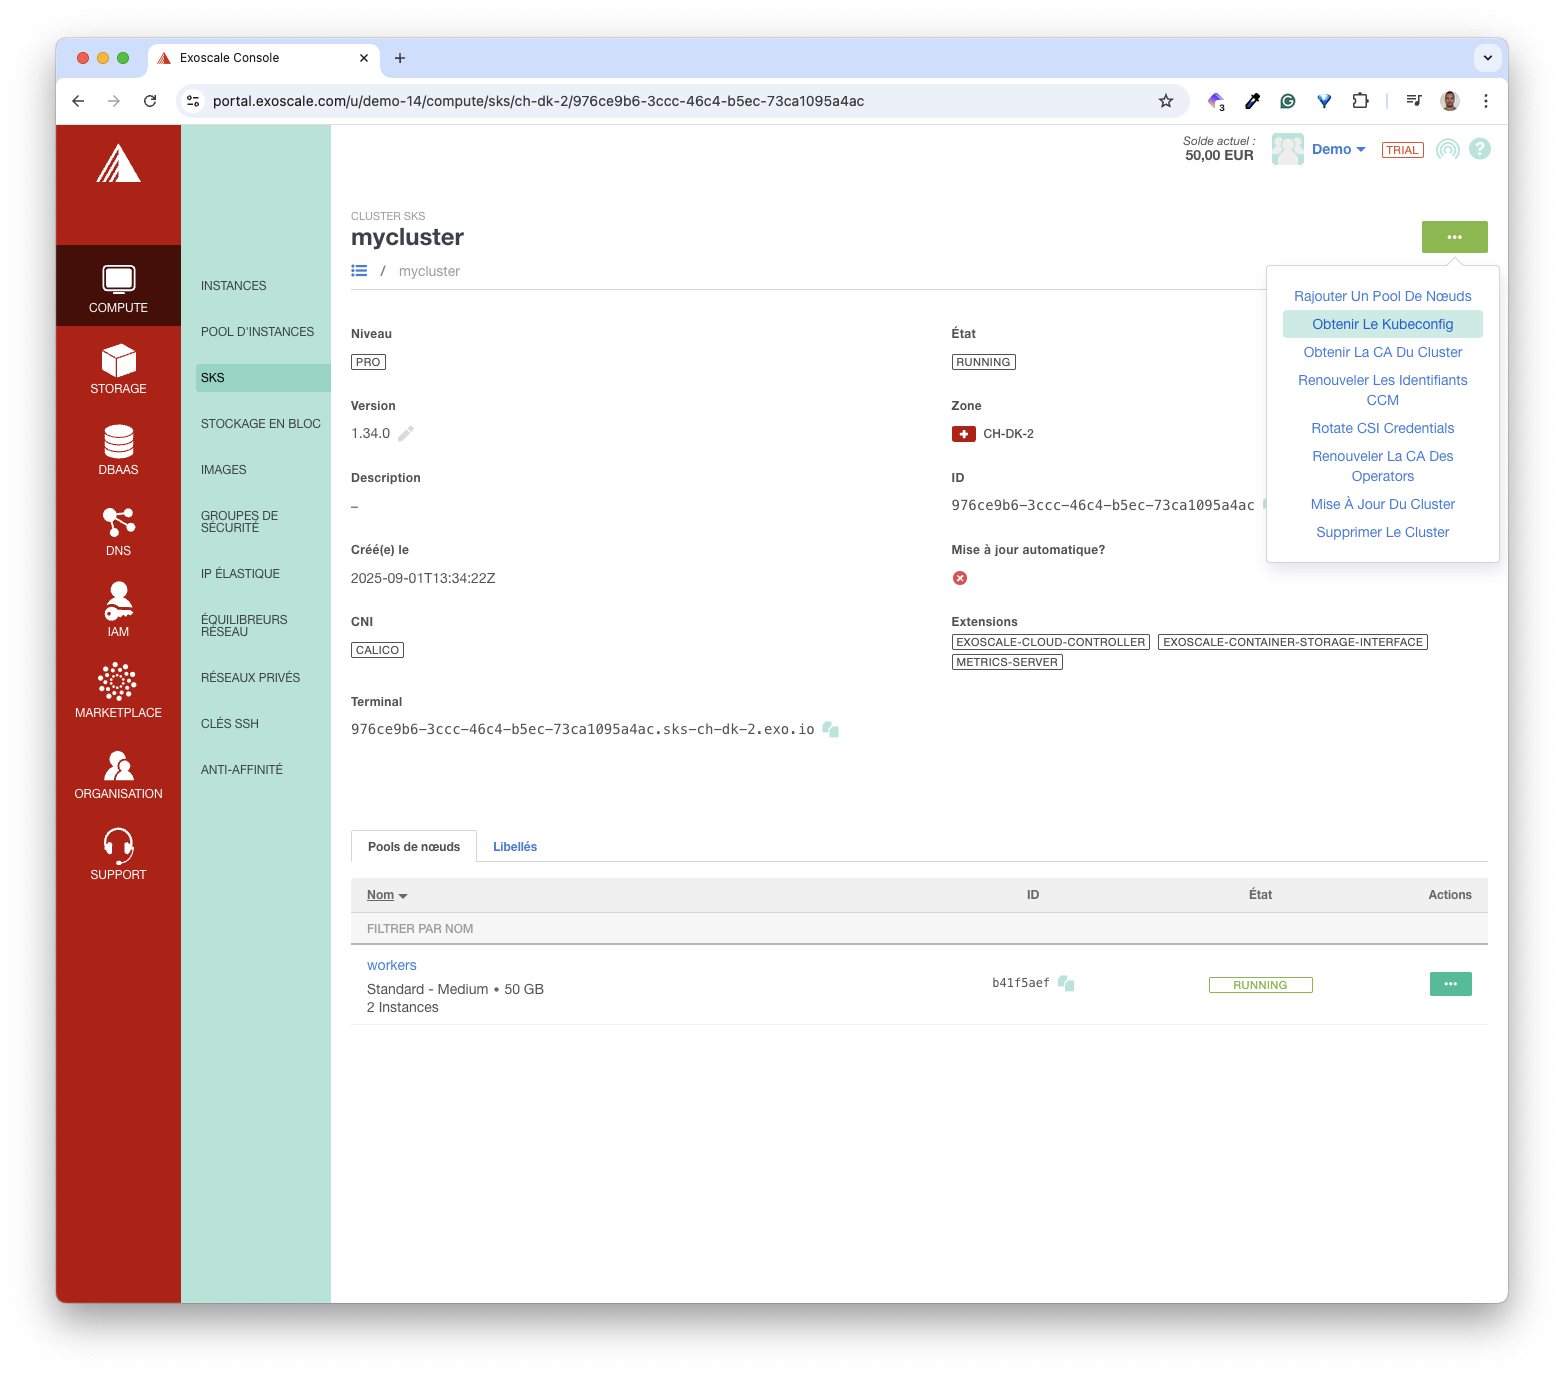The height and width of the screenshot is (1377, 1564).
Task: Toggle the green cluster actions menu button
Action: [1454, 237]
